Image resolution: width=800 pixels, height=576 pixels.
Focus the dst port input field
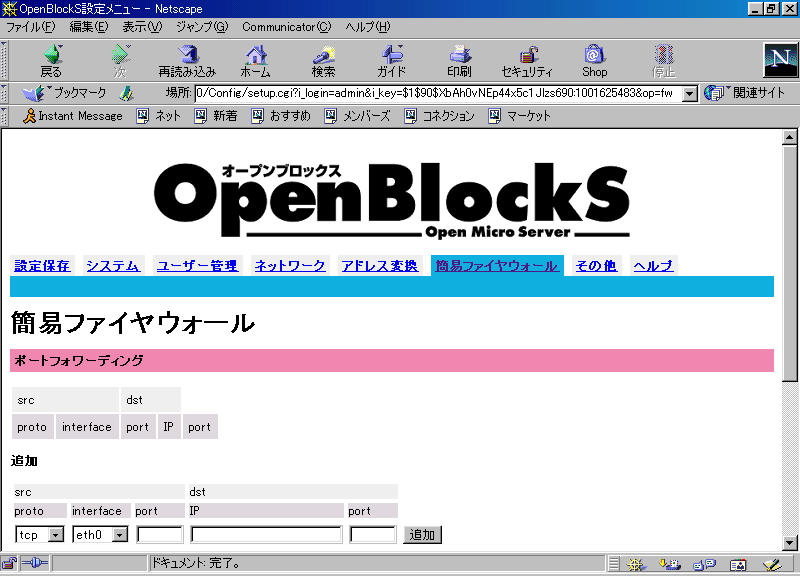click(x=372, y=535)
